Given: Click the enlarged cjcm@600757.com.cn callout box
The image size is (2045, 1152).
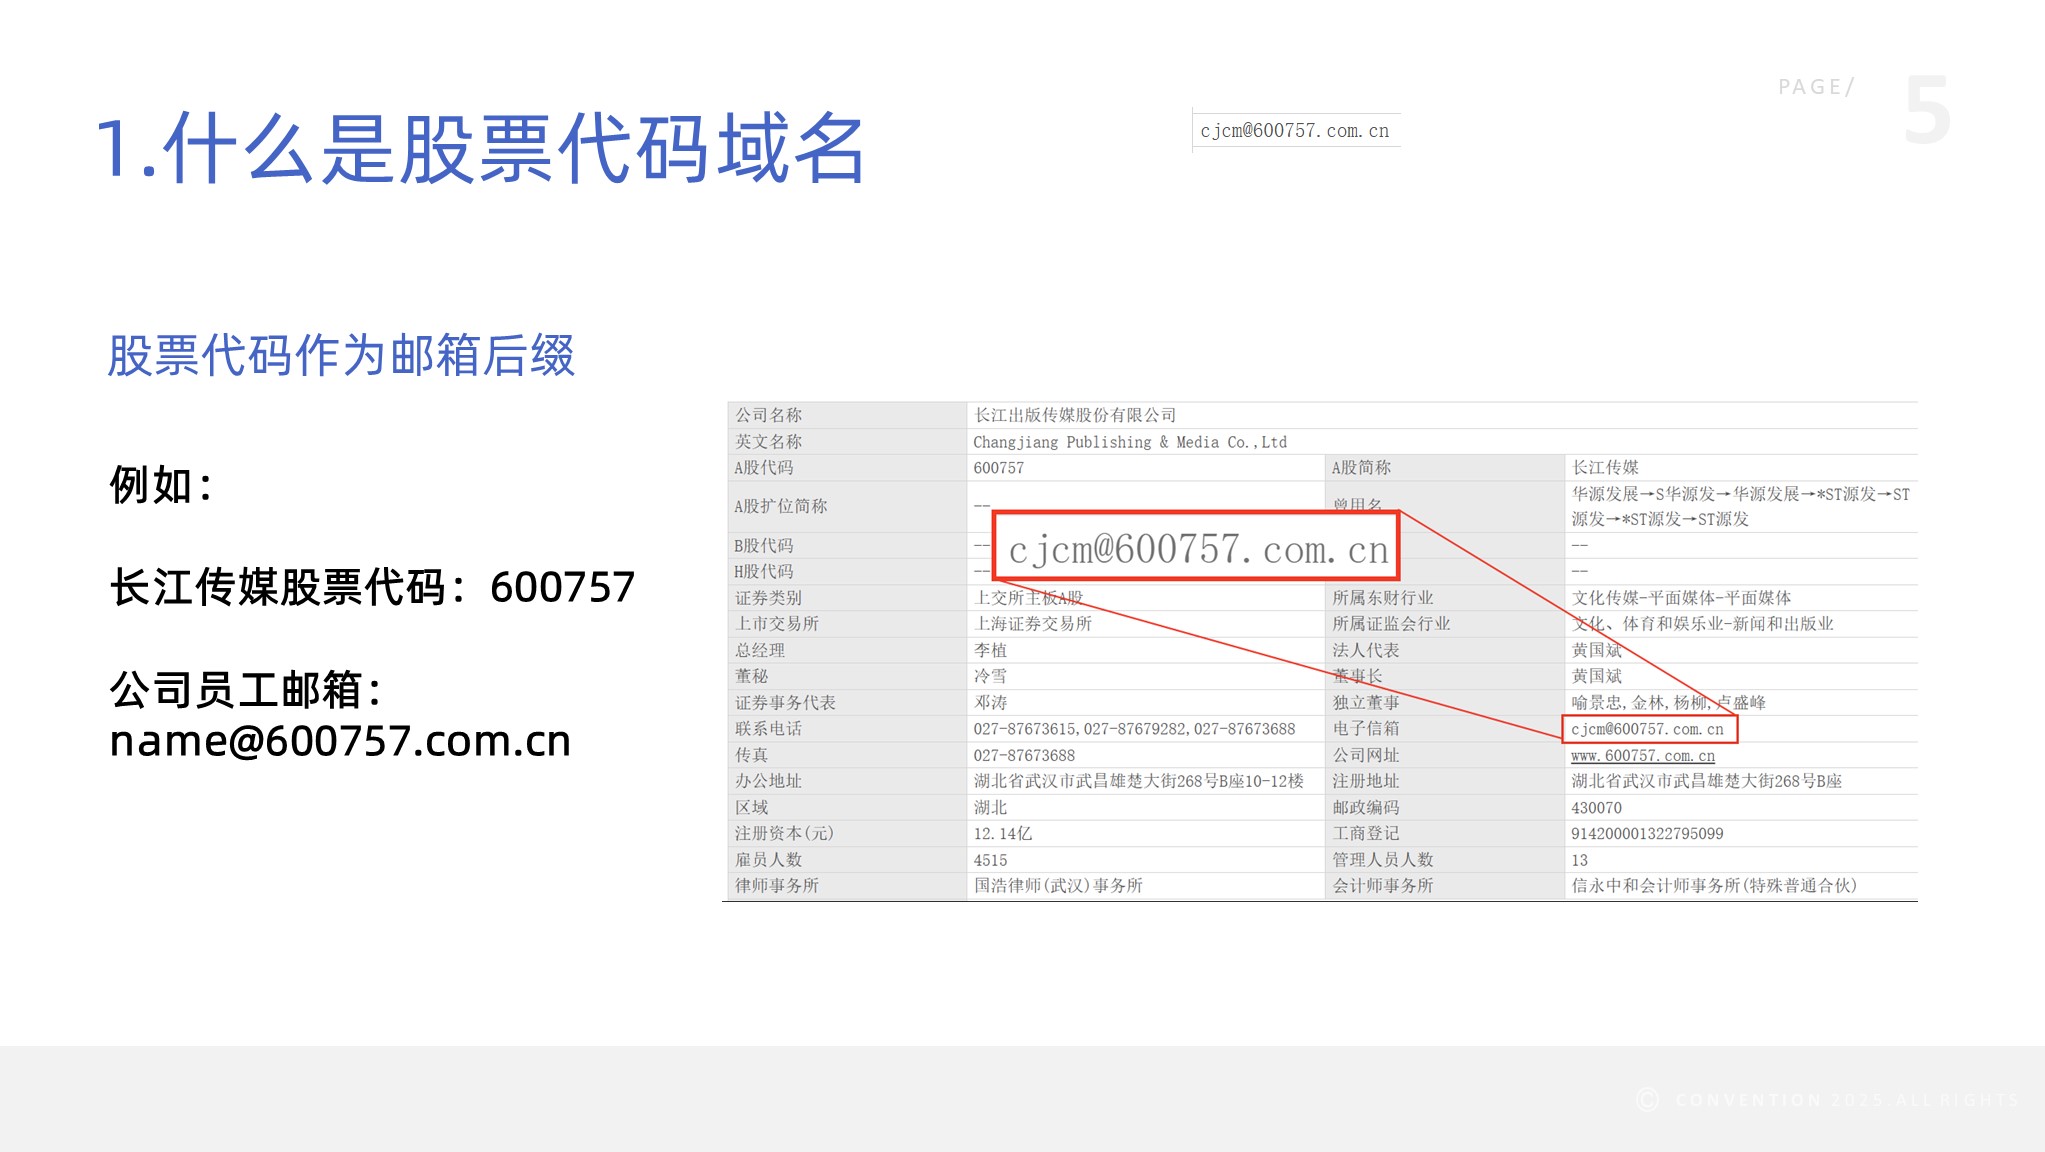Looking at the screenshot, I should [x=1197, y=548].
